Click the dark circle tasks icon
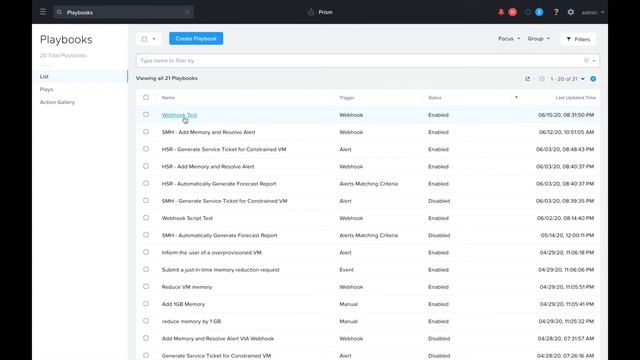 pos(528,12)
